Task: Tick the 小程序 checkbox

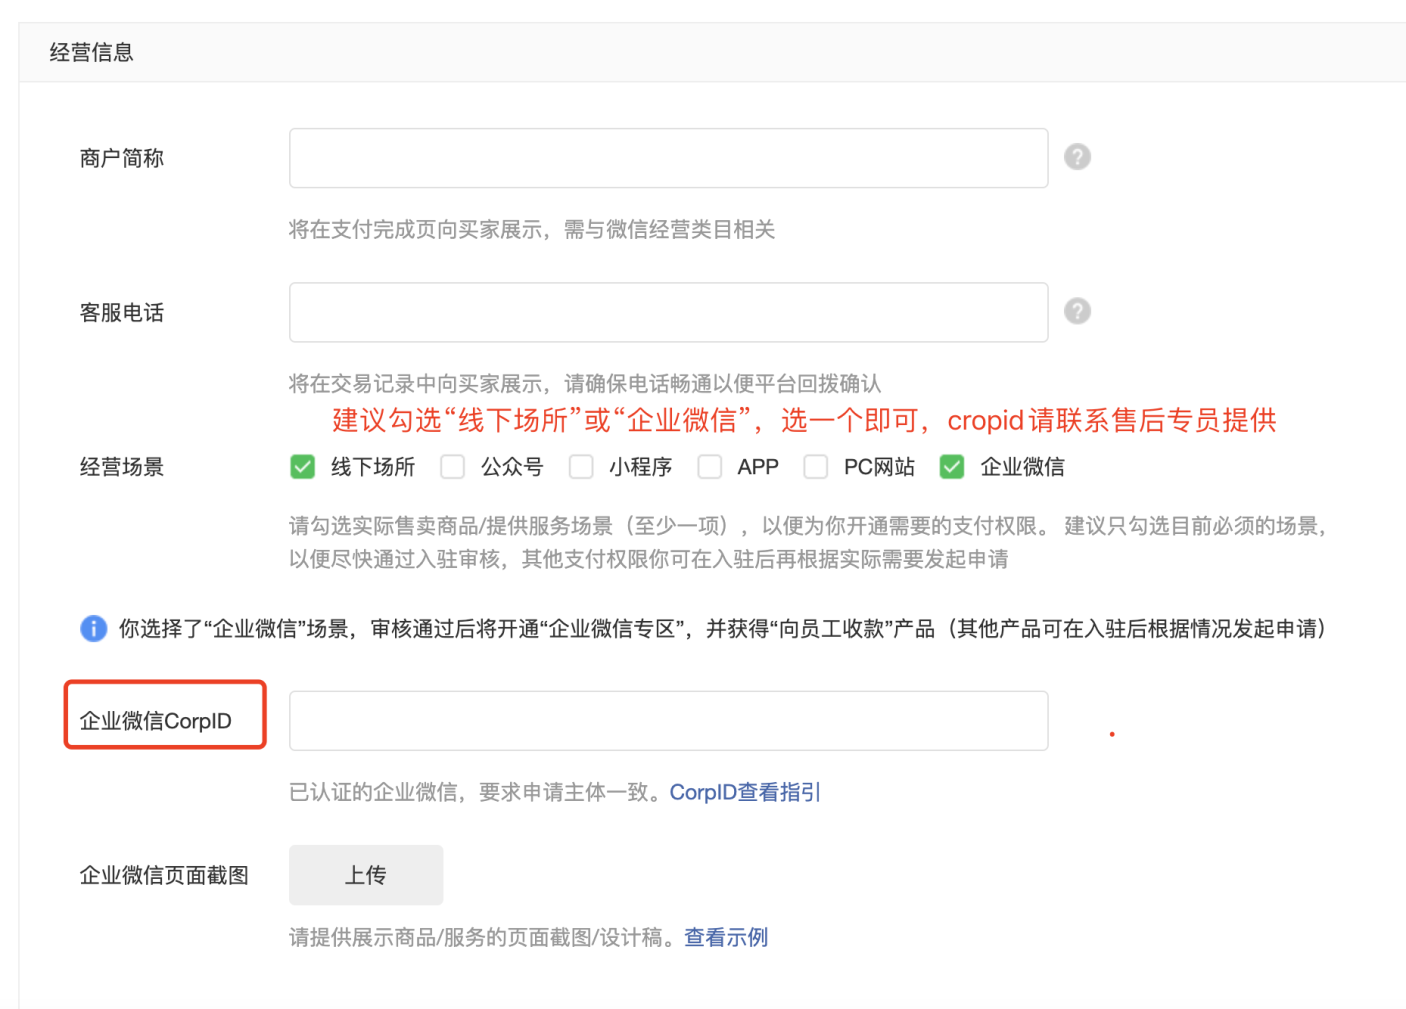Action: coord(581,467)
